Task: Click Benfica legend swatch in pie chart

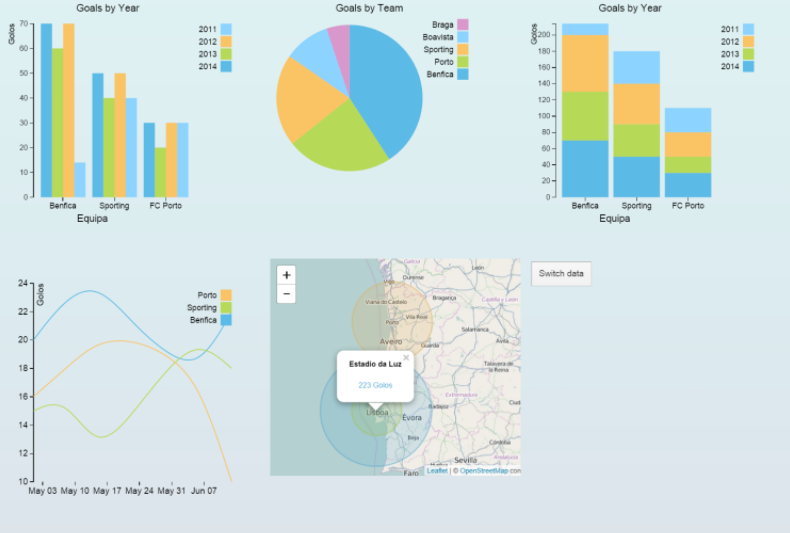Action: [x=463, y=74]
